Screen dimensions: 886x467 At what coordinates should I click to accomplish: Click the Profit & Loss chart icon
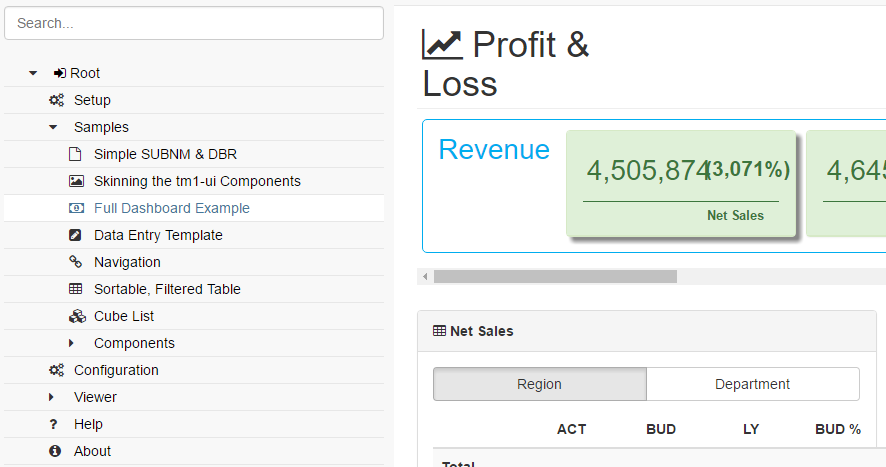click(x=442, y=45)
